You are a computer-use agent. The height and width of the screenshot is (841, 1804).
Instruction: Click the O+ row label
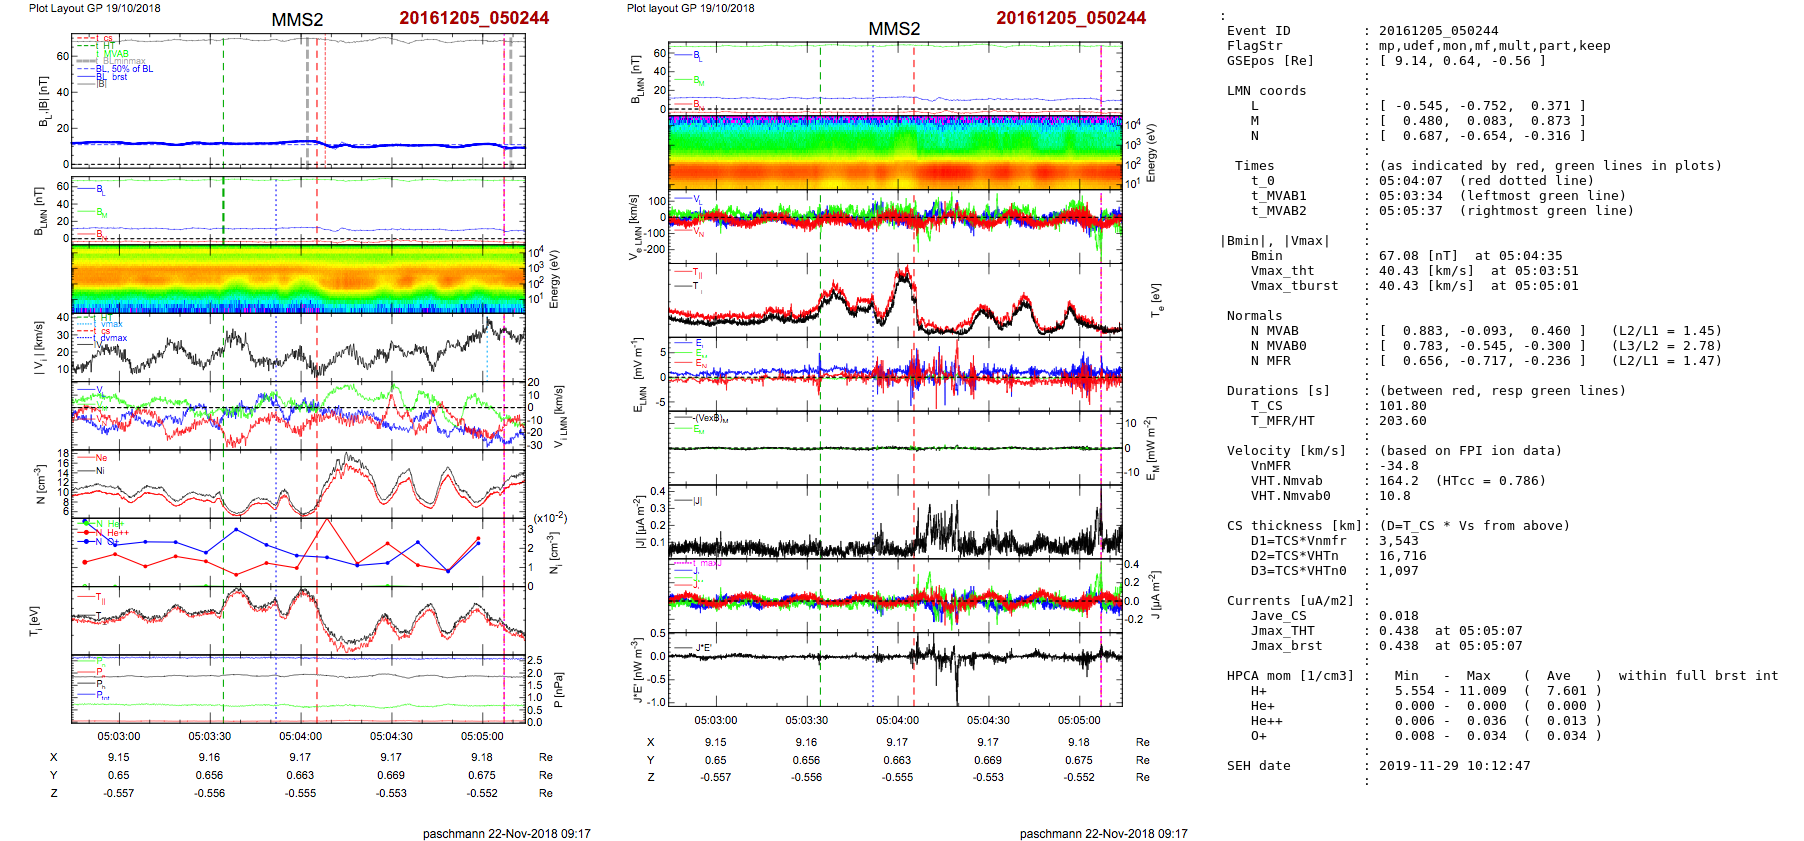(x=1258, y=736)
